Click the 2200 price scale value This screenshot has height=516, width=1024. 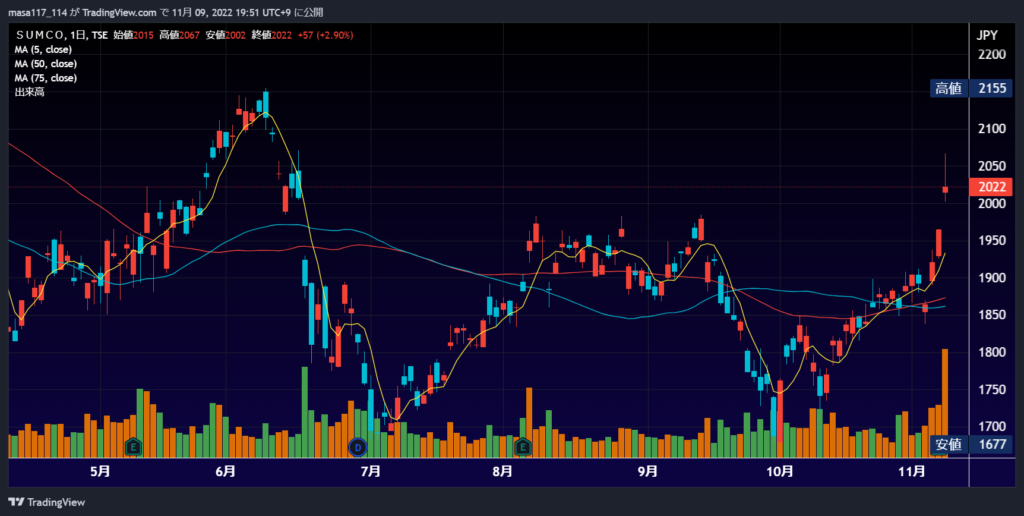tap(991, 54)
